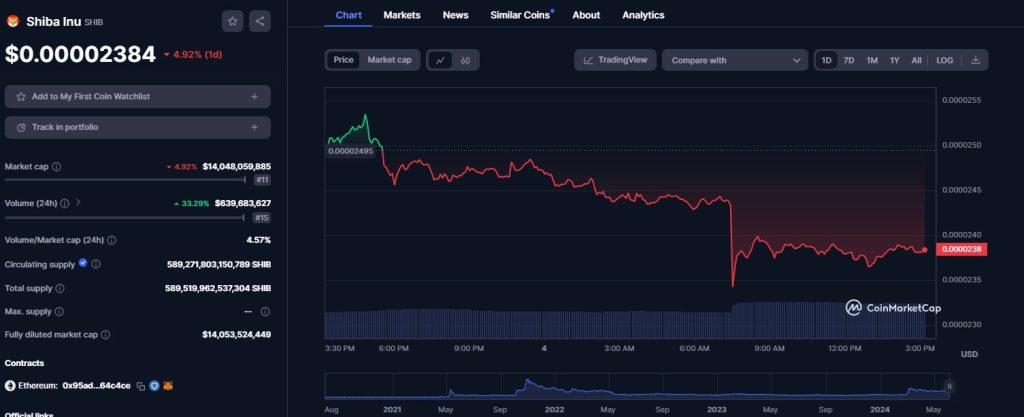Expand Volume (24h) details chevron
This screenshot has width=1024, height=417.
click(x=78, y=203)
